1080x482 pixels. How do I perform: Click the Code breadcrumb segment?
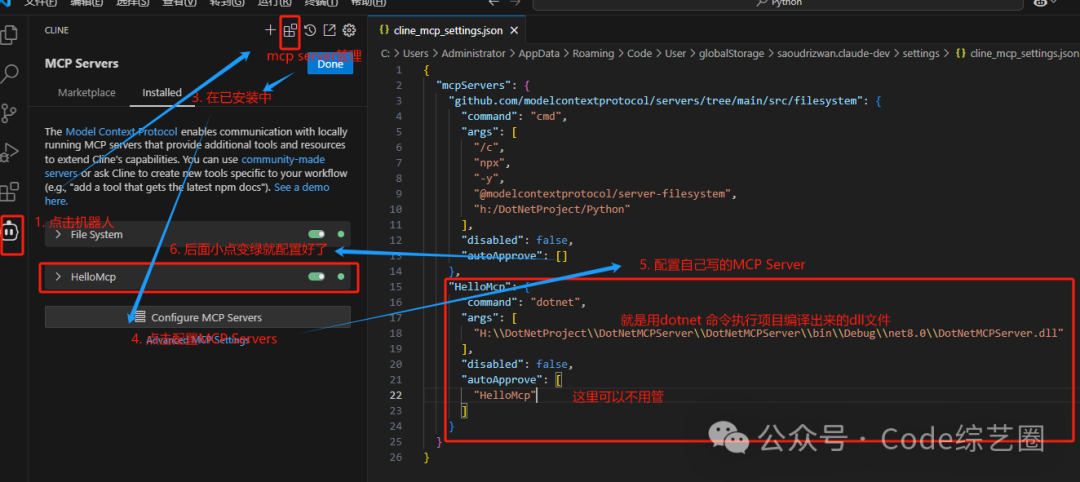[x=639, y=53]
